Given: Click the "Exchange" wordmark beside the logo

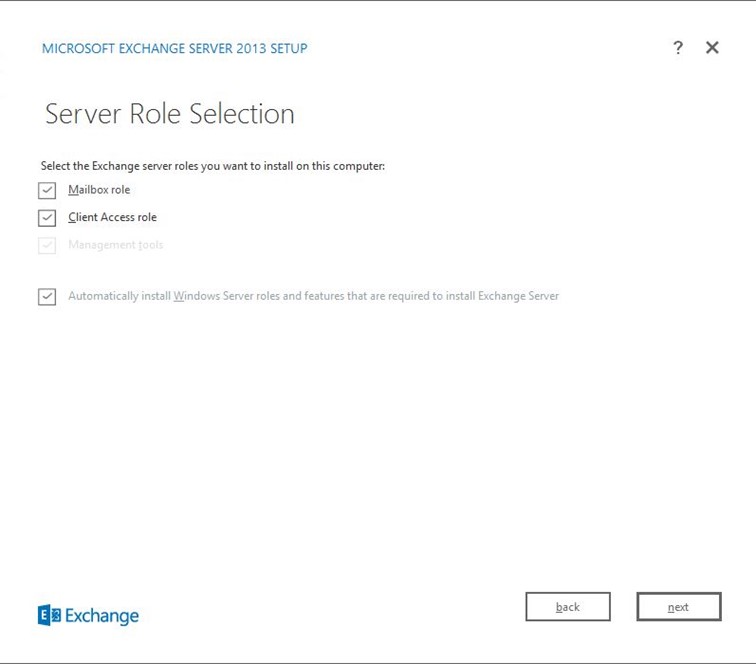Looking at the screenshot, I should 102,616.
